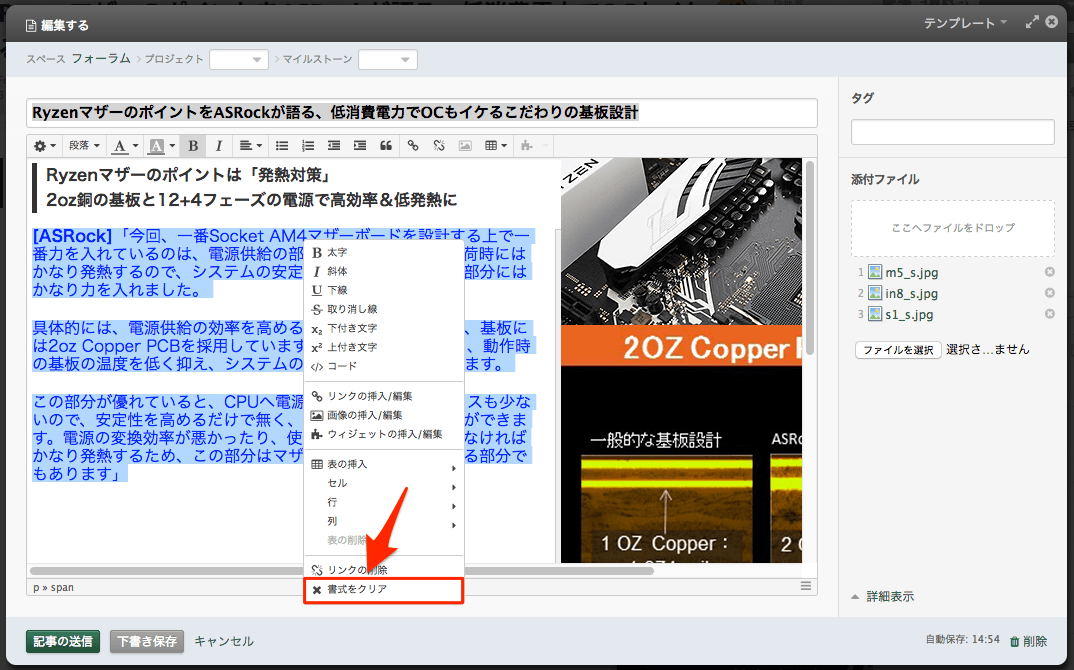The width and height of the screenshot is (1074, 670).
Task: Toggle bold formatting in the editor toolbar
Action: [193, 146]
